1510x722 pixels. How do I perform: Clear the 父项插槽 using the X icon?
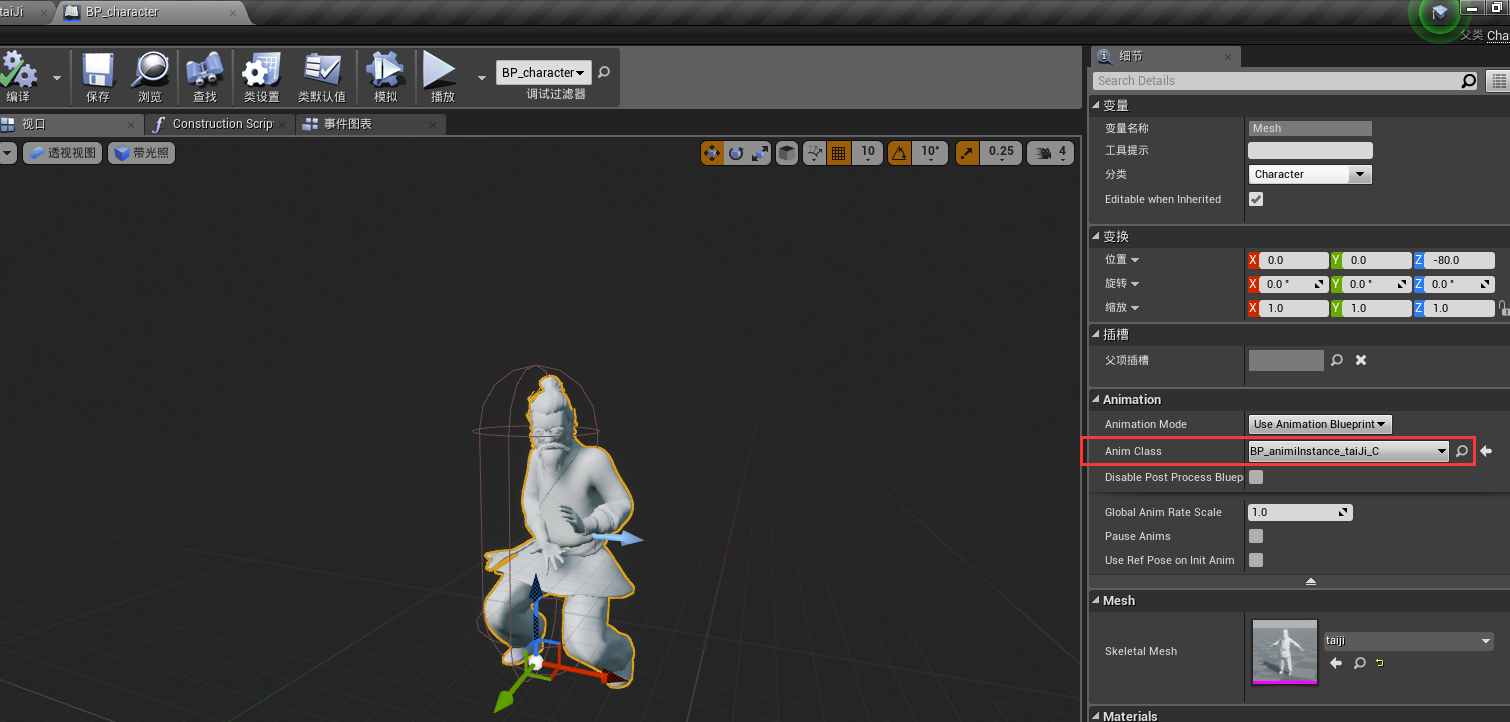coord(1360,360)
